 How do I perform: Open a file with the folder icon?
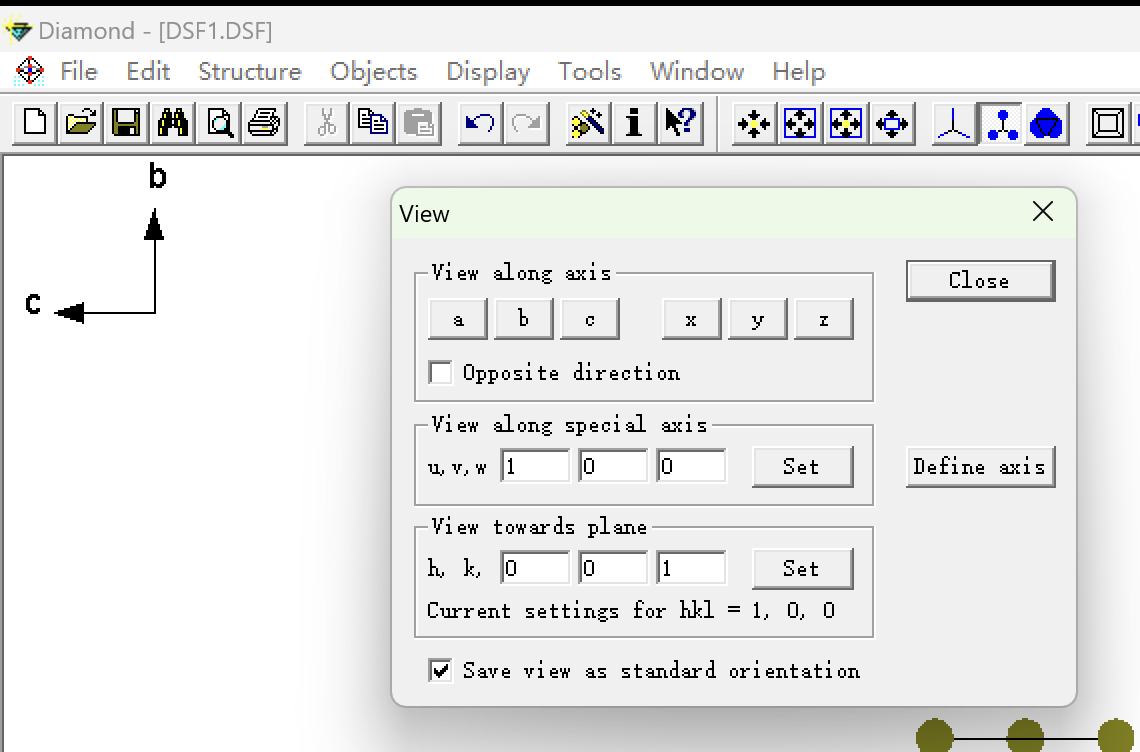[x=81, y=123]
